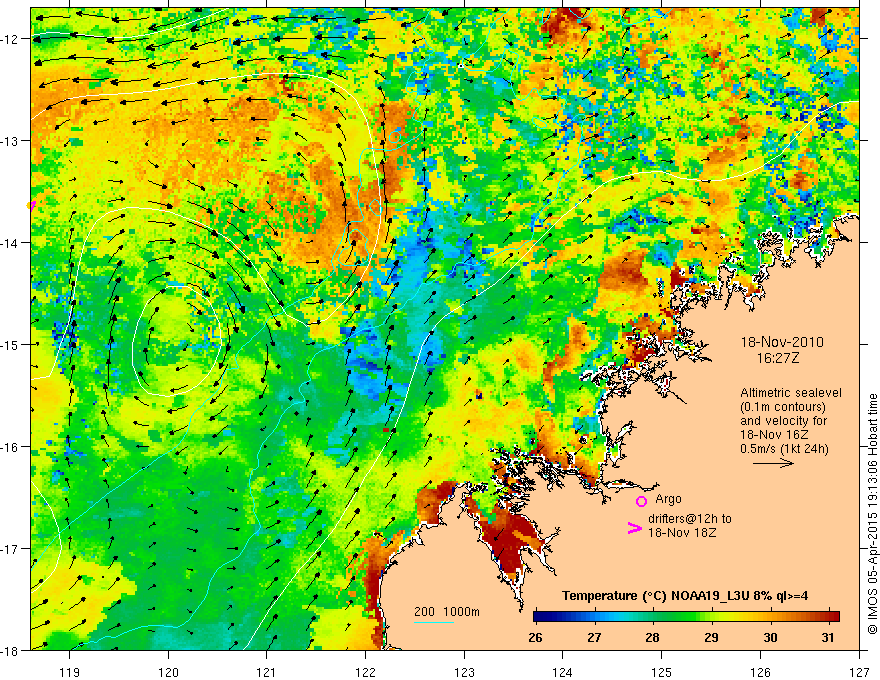Click the '119' longitude axis label

pyautogui.click(x=69, y=672)
